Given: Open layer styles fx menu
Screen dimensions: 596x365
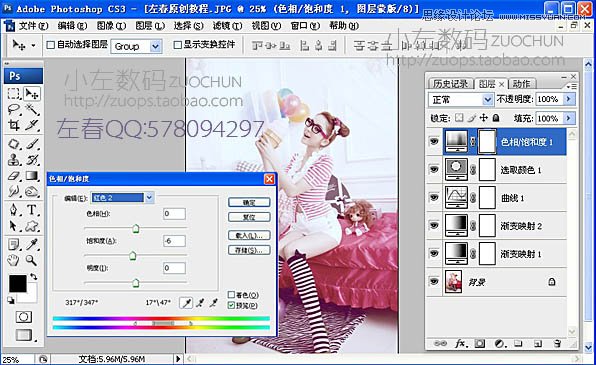Looking at the screenshot, I should 461,344.
